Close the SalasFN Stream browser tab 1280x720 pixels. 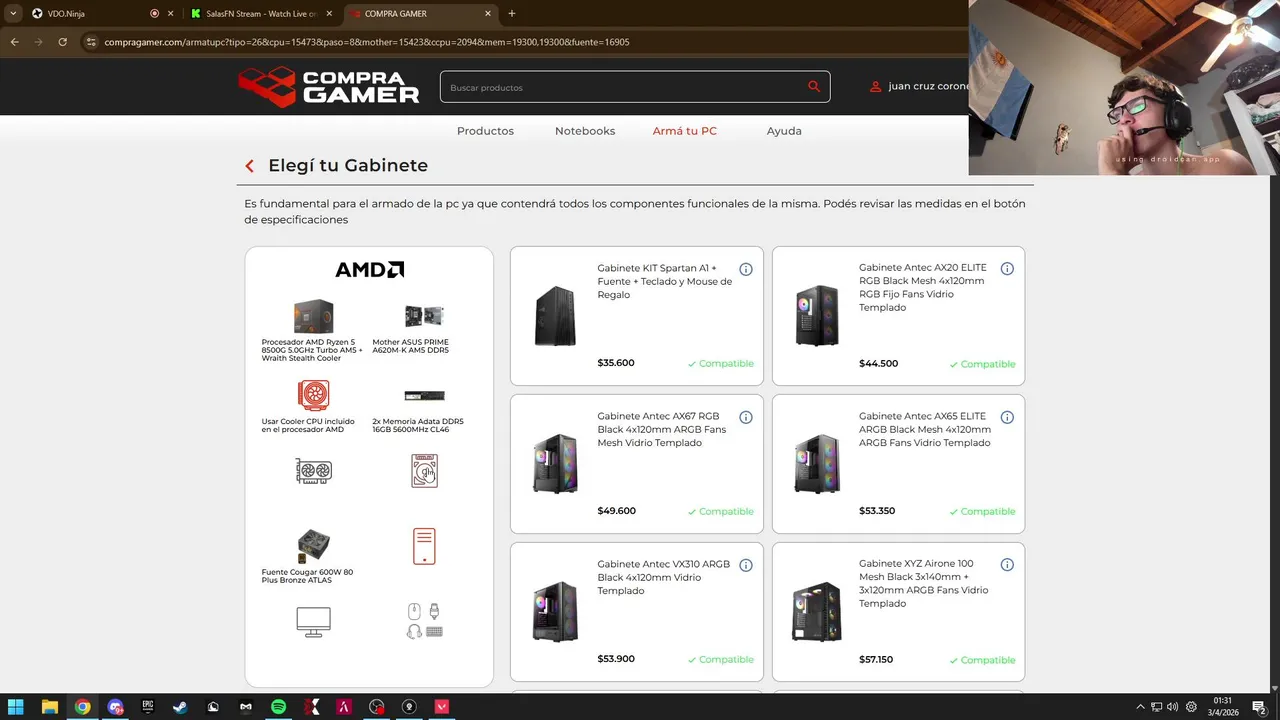(x=329, y=14)
